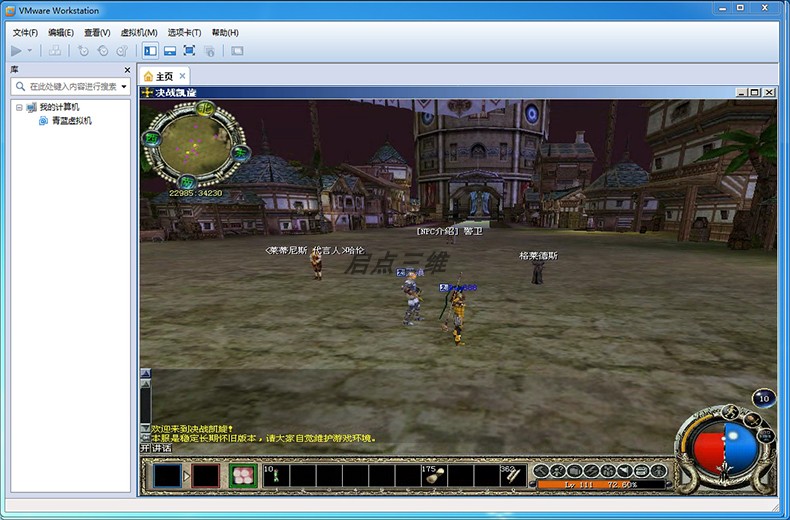
Task: Click the 讲话 chat button
Action: [x=162, y=448]
